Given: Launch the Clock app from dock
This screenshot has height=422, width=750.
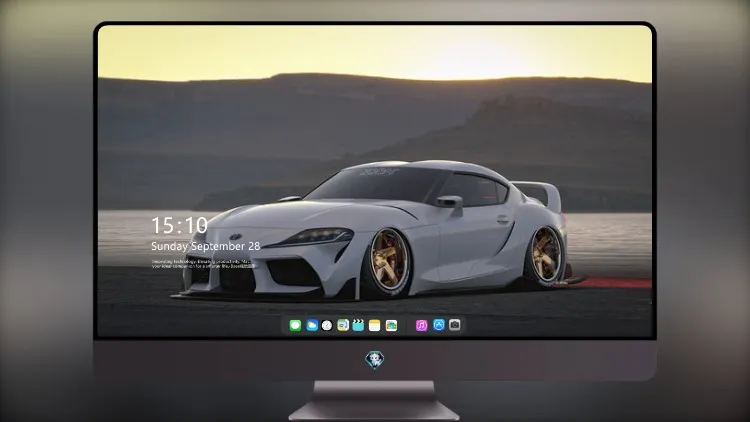Looking at the screenshot, I should (x=327, y=325).
